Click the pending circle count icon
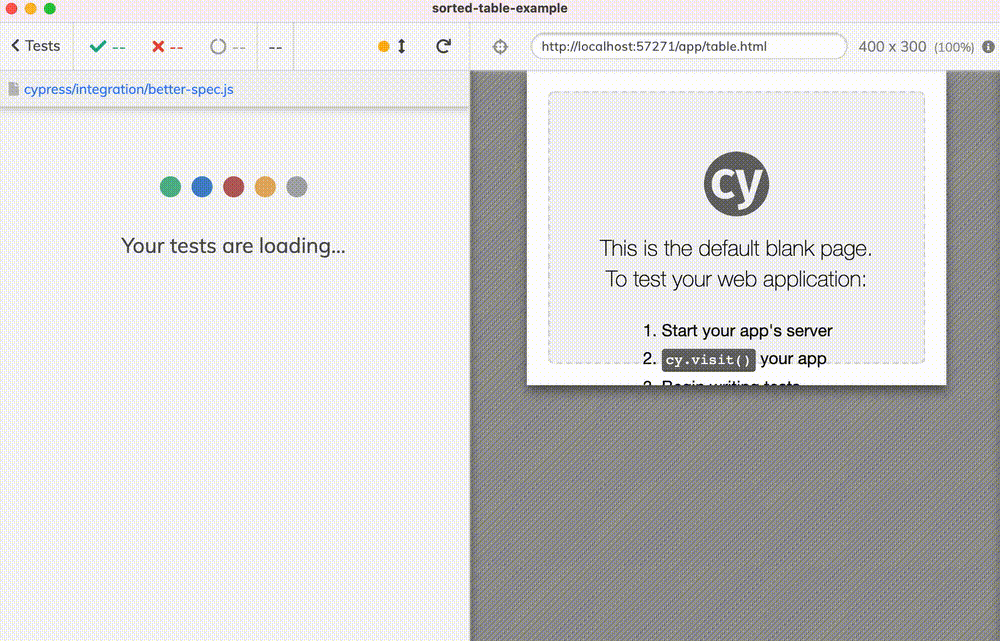Image resolution: width=1000 pixels, height=641 pixels. click(x=218, y=47)
